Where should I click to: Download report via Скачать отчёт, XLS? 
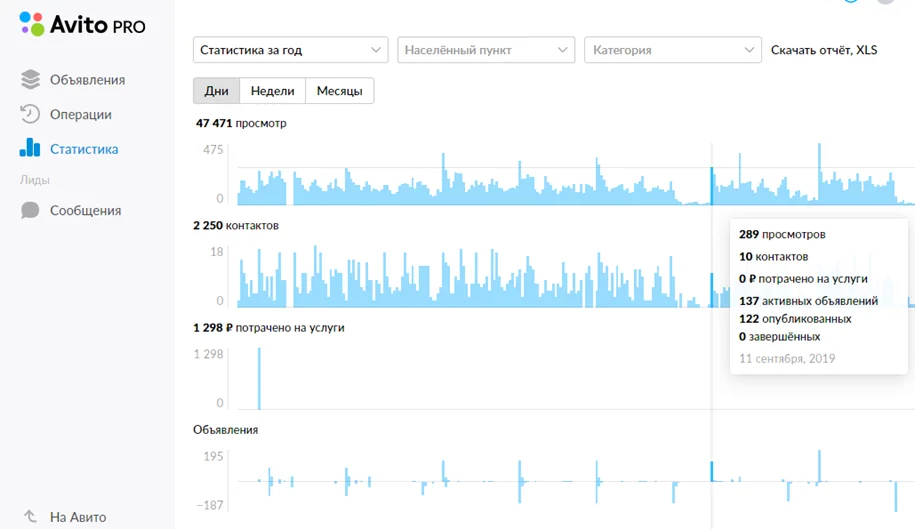click(824, 50)
